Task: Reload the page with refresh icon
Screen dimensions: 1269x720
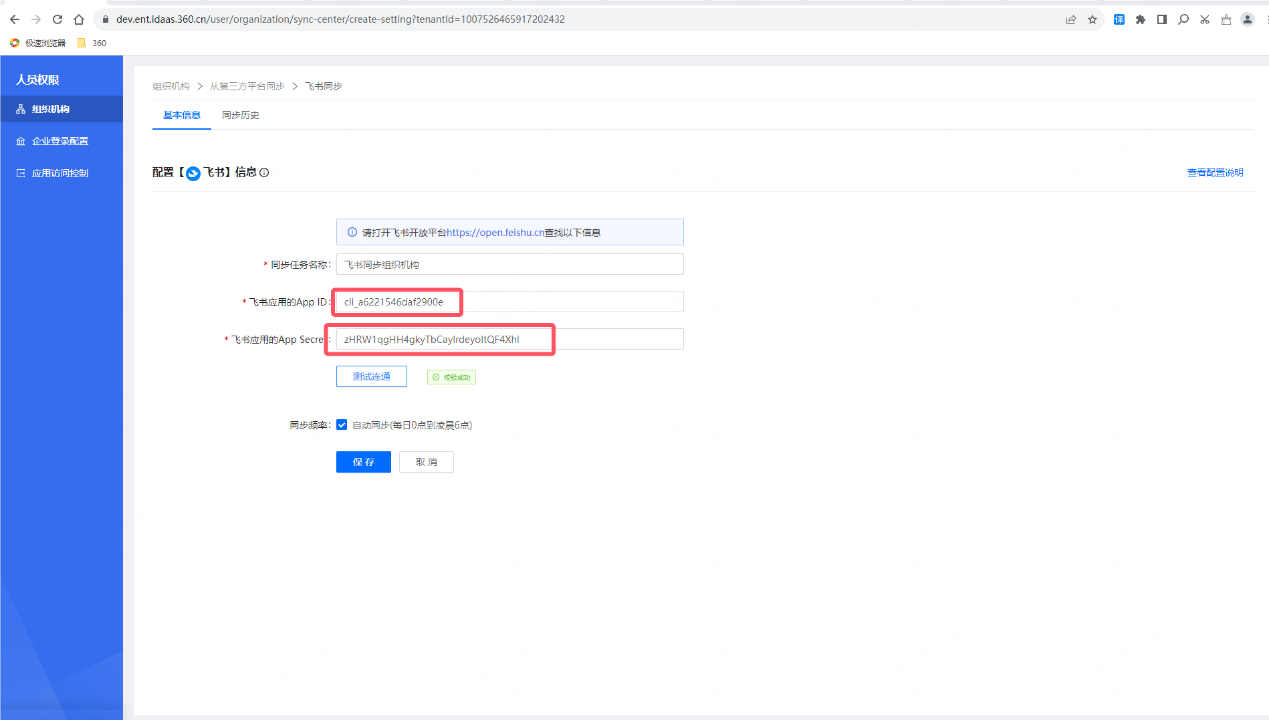Action: (x=57, y=19)
